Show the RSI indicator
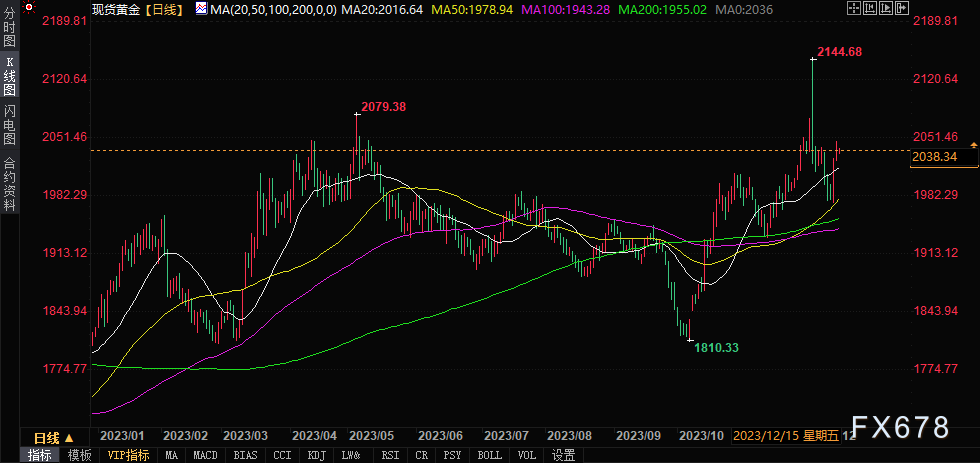Screen dimensions: 980x463 [x=388, y=455]
